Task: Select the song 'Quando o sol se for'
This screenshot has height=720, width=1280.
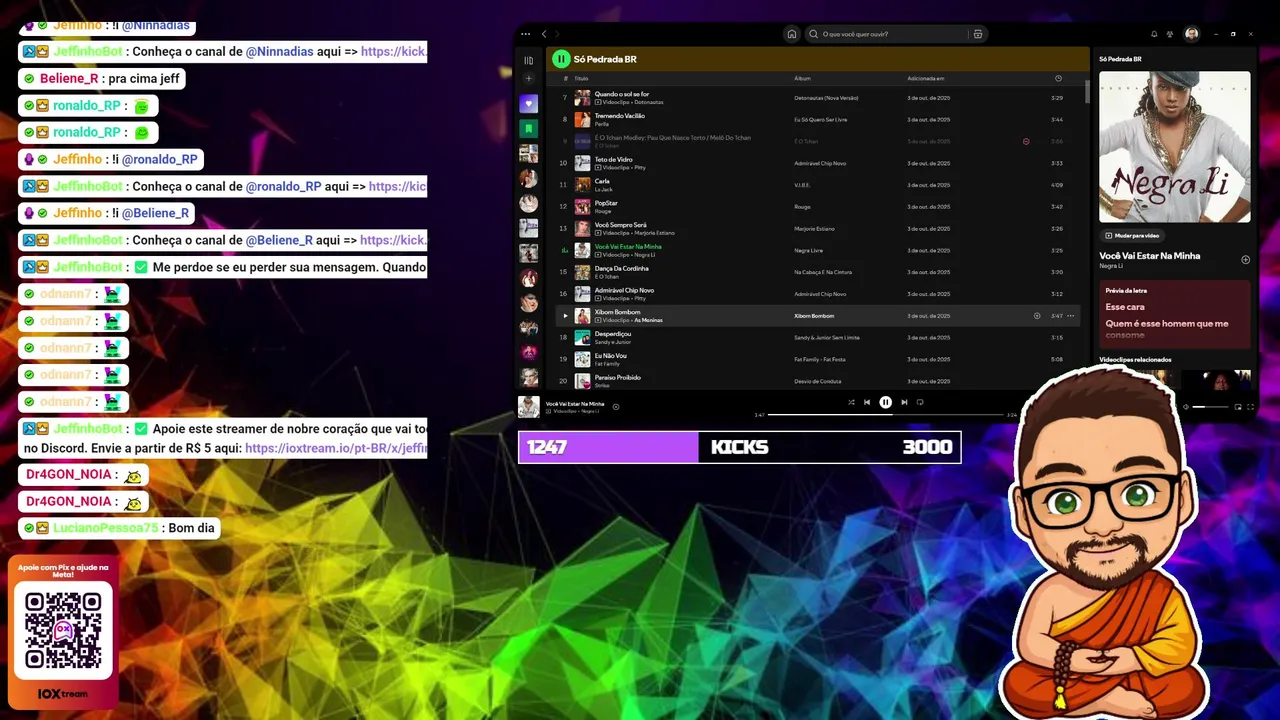Action: (622, 94)
